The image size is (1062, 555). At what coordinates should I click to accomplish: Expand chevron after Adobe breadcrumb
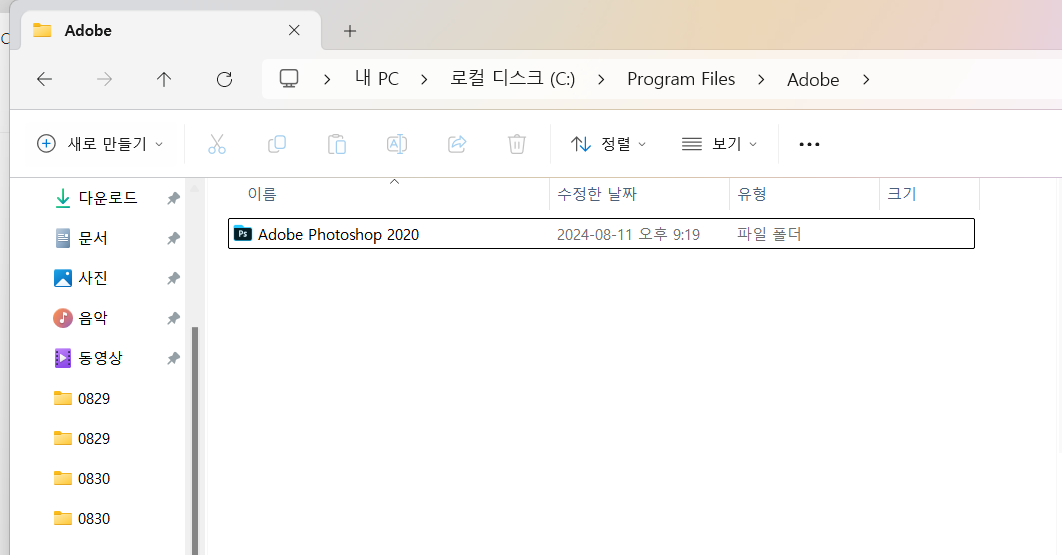(x=866, y=79)
